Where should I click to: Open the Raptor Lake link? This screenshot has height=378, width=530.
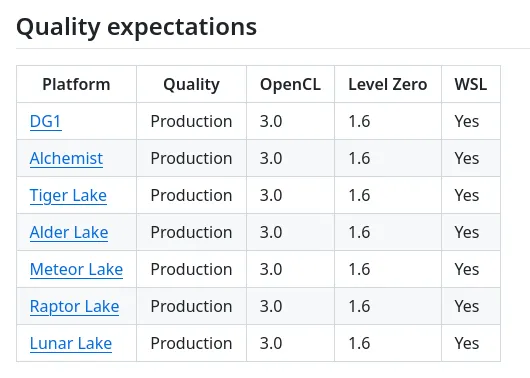click(x=74, y=306)
